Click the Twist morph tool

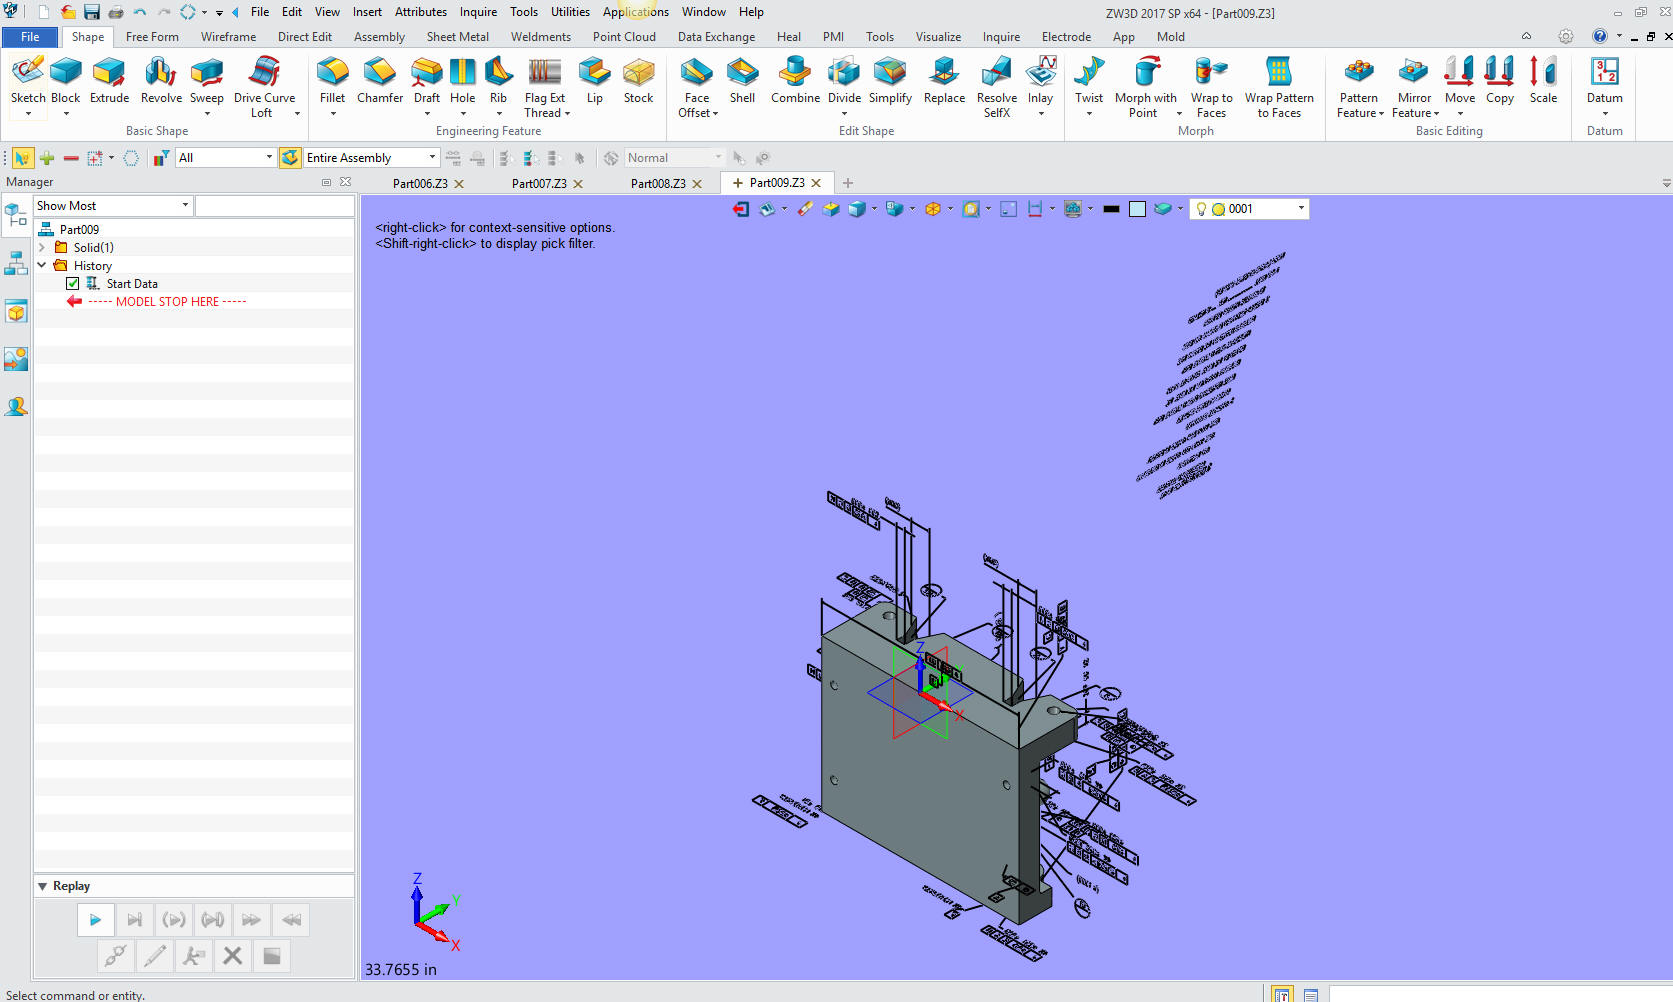pos(1089,81)
